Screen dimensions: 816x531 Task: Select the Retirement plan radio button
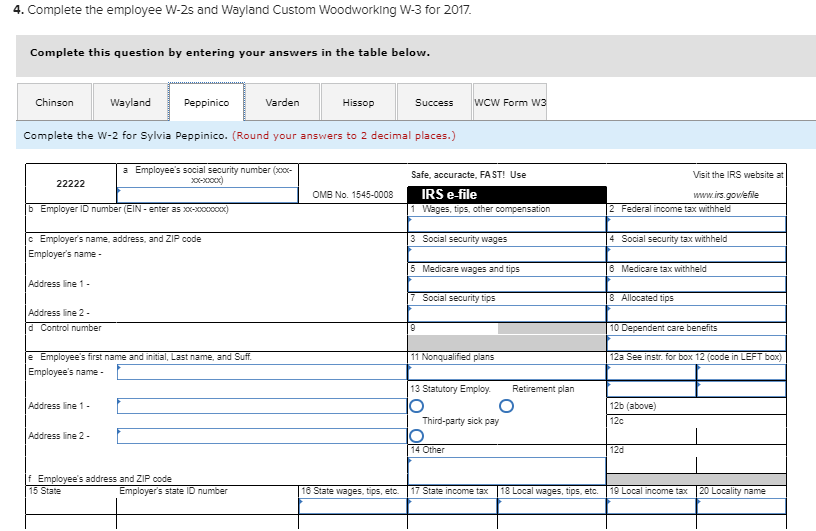(x=506, y=406)
